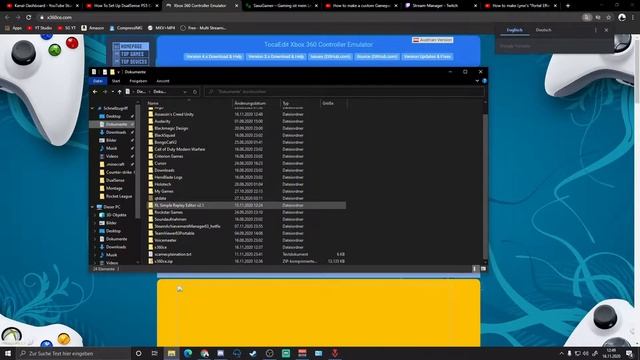Select the x360ce.zip archive file
The width and height of the screenshot is (640, 360).
[163, 261]
